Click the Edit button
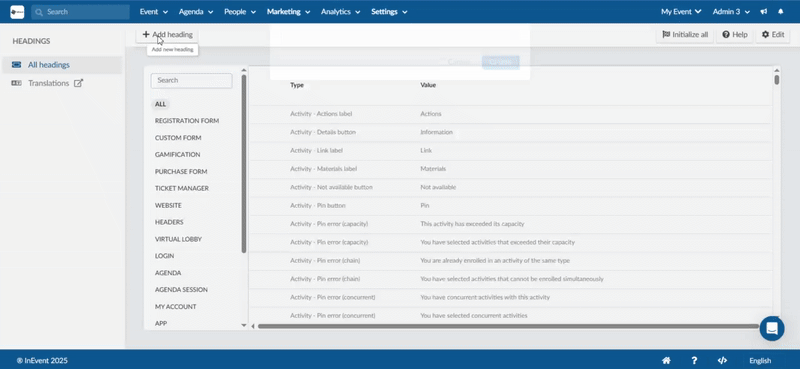800x369 pixels. click(772, 35)
